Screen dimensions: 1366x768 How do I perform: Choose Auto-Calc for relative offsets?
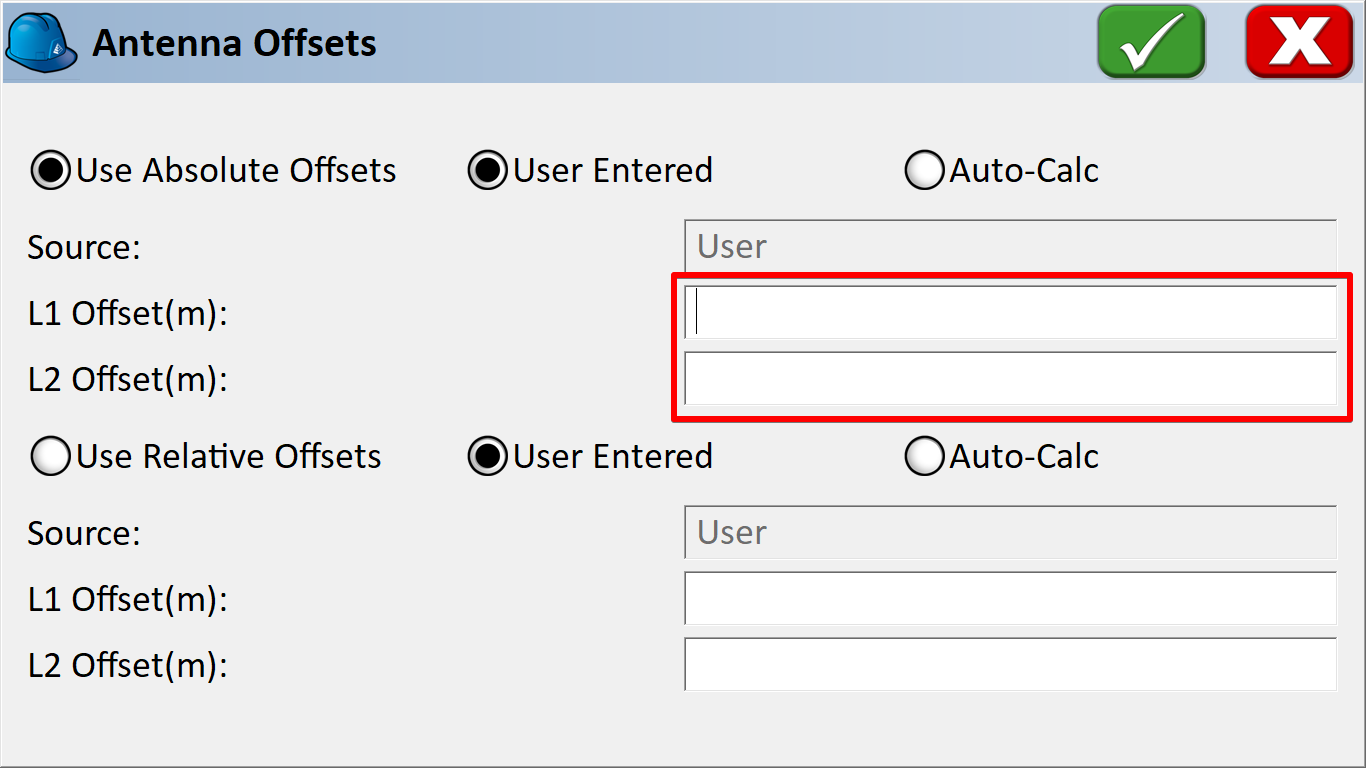[x=924, y=456]
